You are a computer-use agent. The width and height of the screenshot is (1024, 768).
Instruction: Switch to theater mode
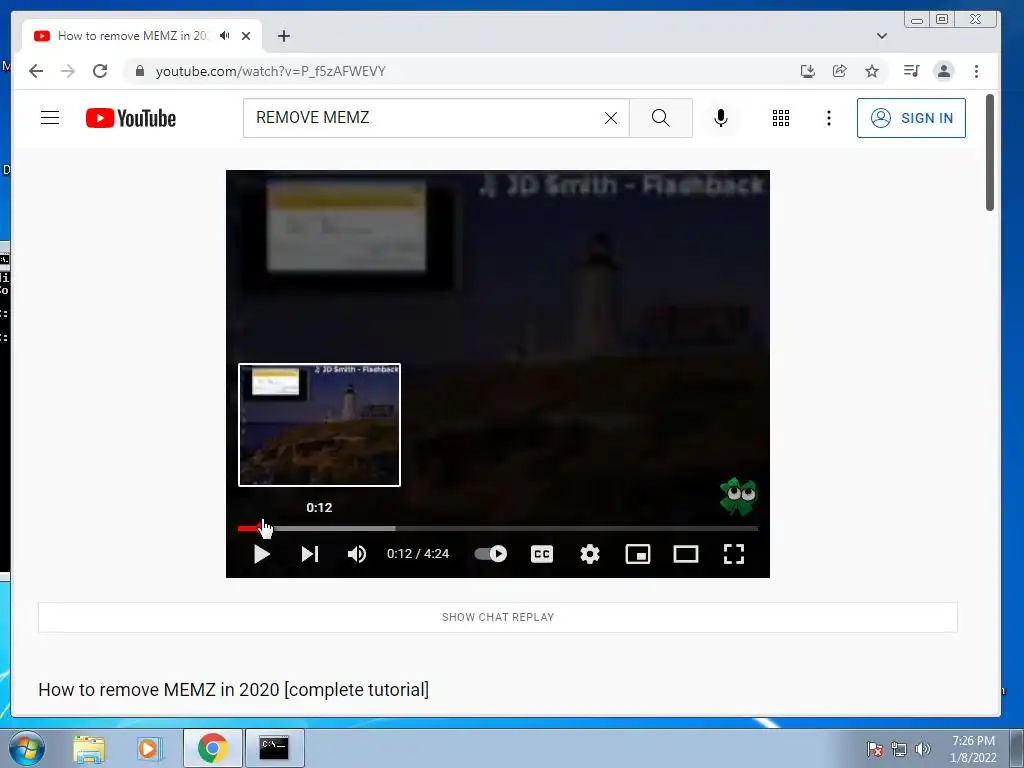(686, 554)
